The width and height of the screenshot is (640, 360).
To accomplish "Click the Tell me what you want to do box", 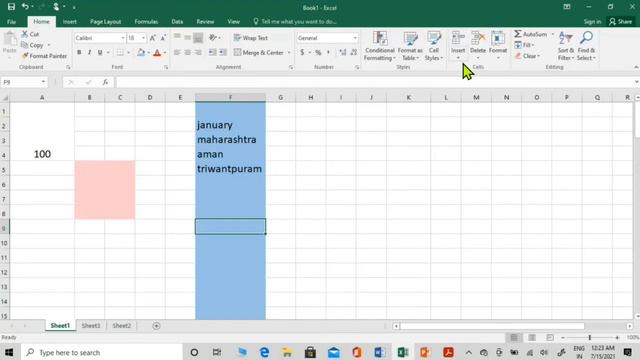I will 295,22.
